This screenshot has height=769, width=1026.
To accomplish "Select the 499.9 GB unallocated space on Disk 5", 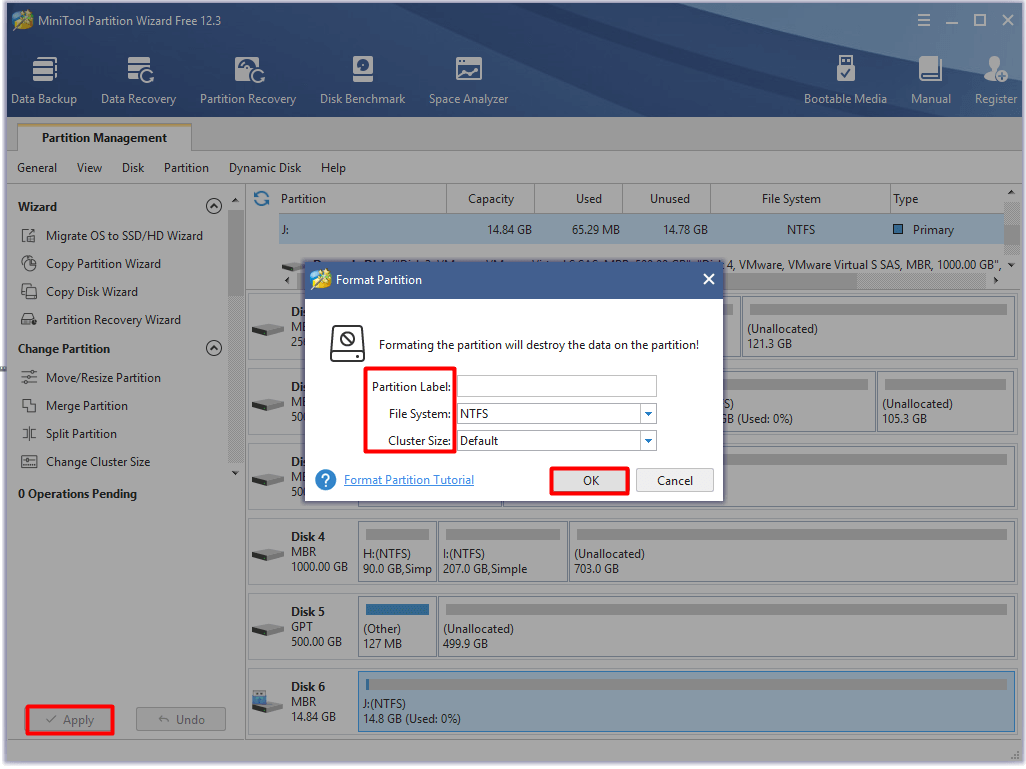I will 726,626.
